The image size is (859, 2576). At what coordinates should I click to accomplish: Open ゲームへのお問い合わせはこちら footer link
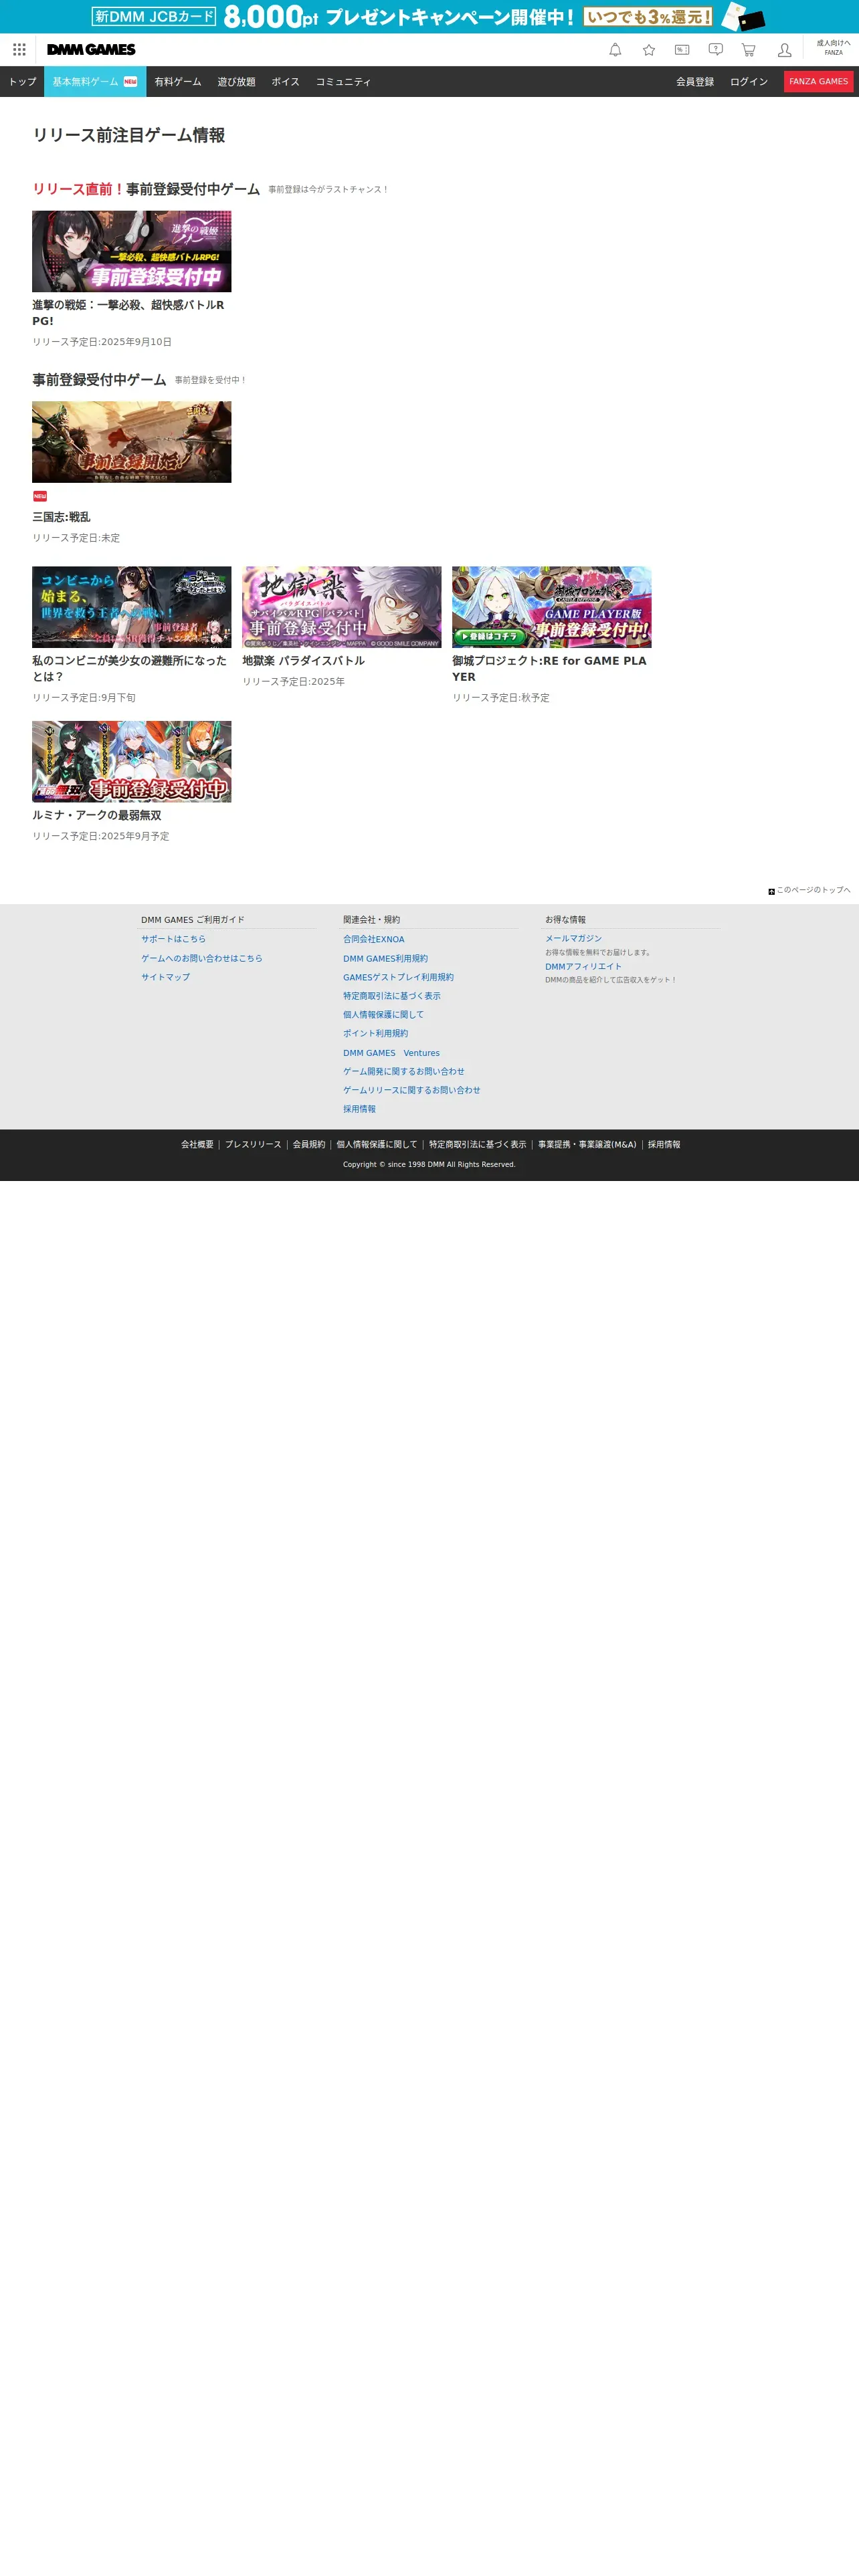[x=202, y=958]
